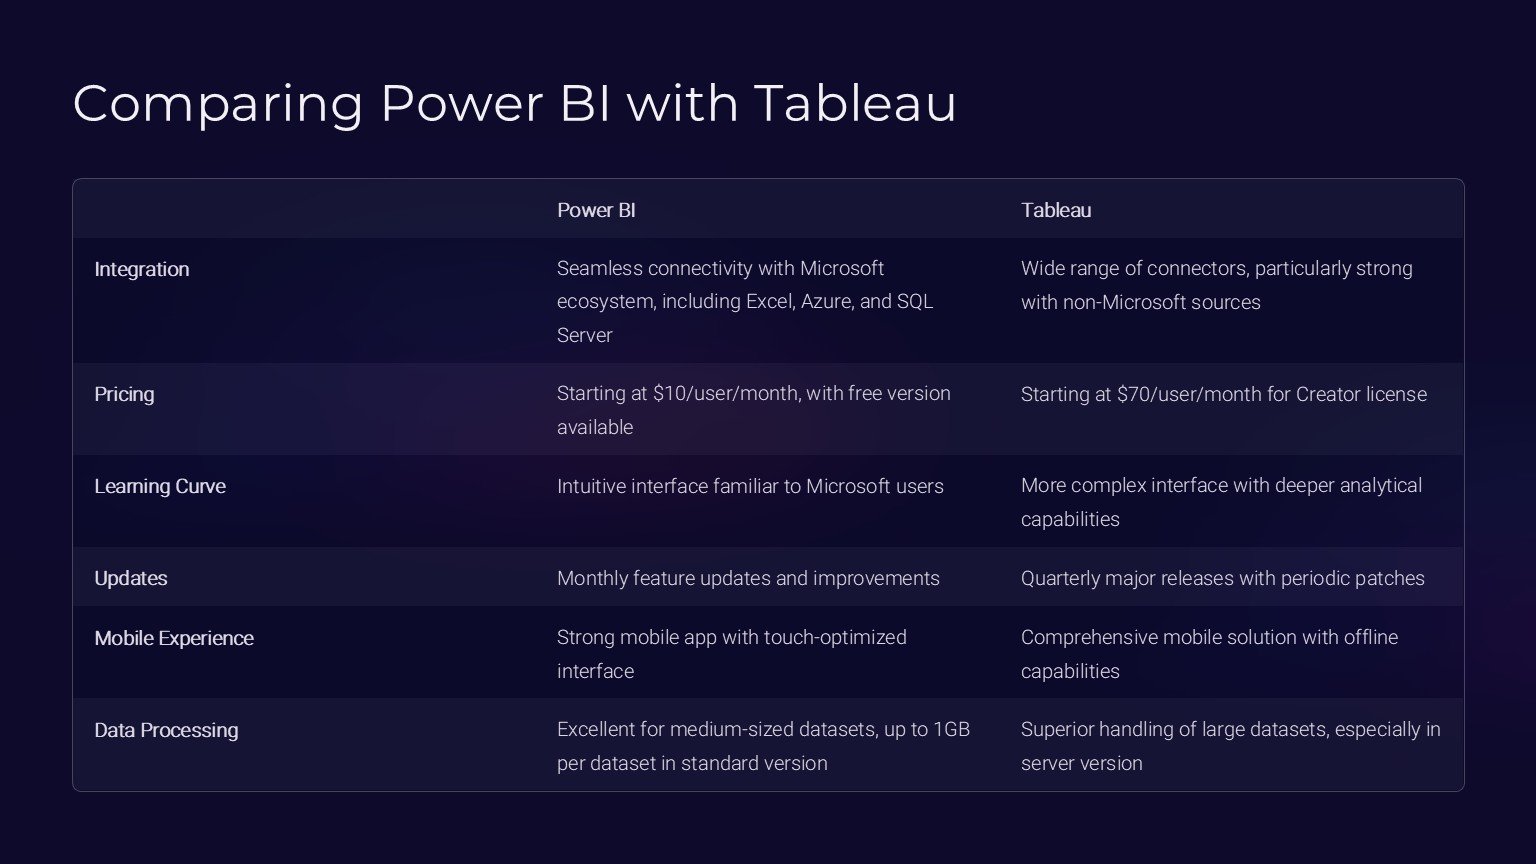Click the 'Integration' row label

142,269
